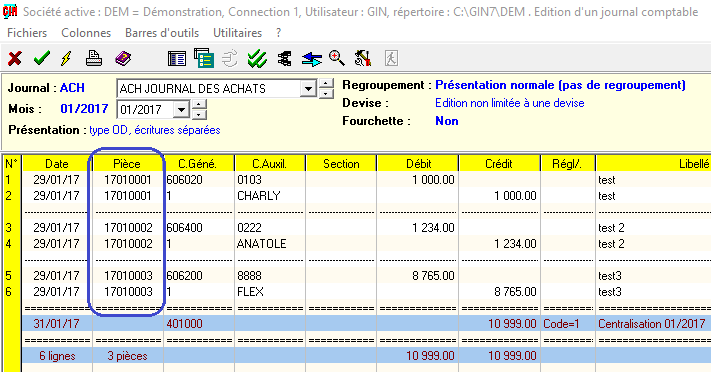Click the Débit column header
Image resolution: width=711 pixels, height=372 pixels.
[x=418, y=163]
